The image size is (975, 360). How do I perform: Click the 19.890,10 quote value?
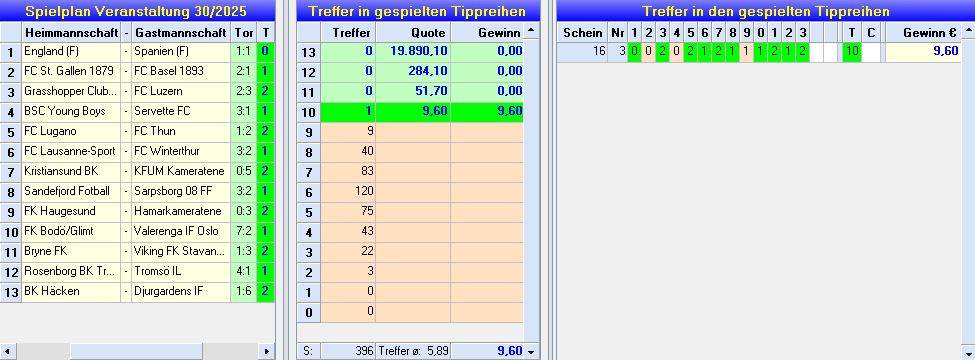(x=413, y=52)
